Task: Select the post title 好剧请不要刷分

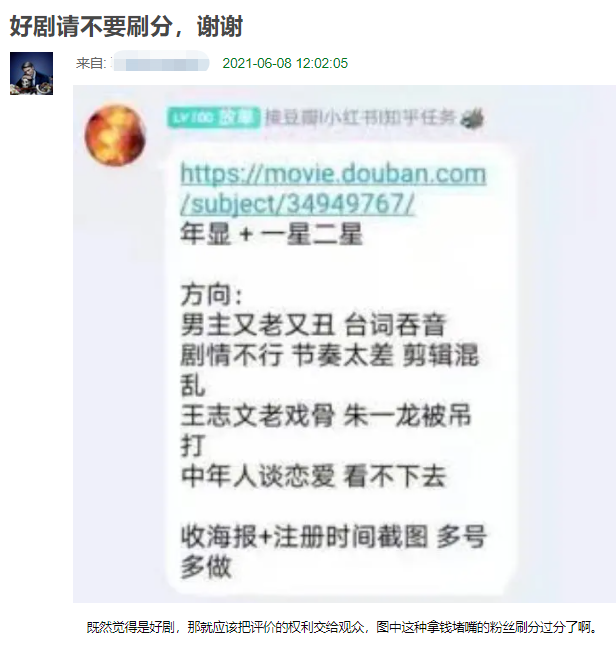Action: [91, 26]
